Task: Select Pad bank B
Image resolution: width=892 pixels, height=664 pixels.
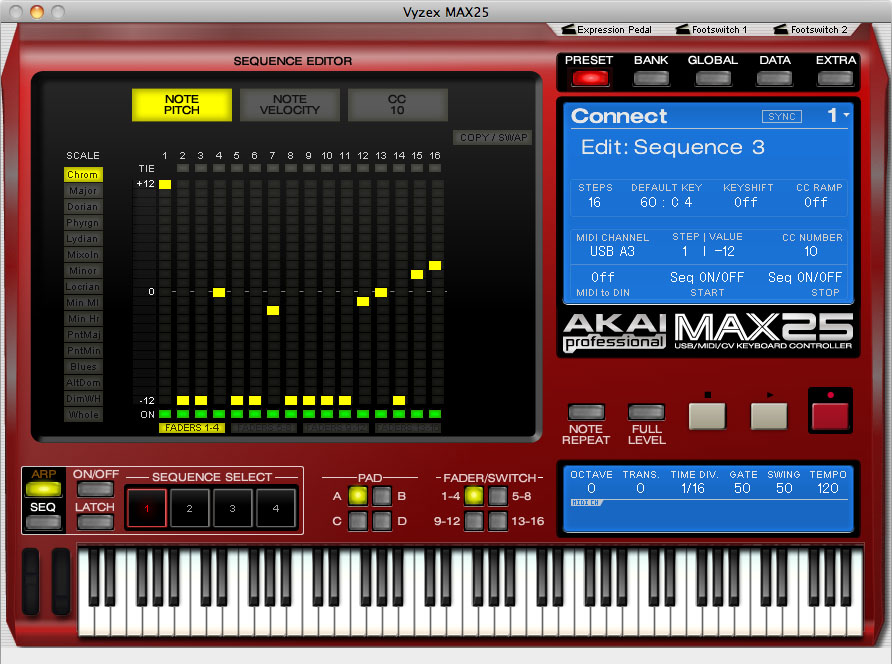Action: [x=382, y=495]
